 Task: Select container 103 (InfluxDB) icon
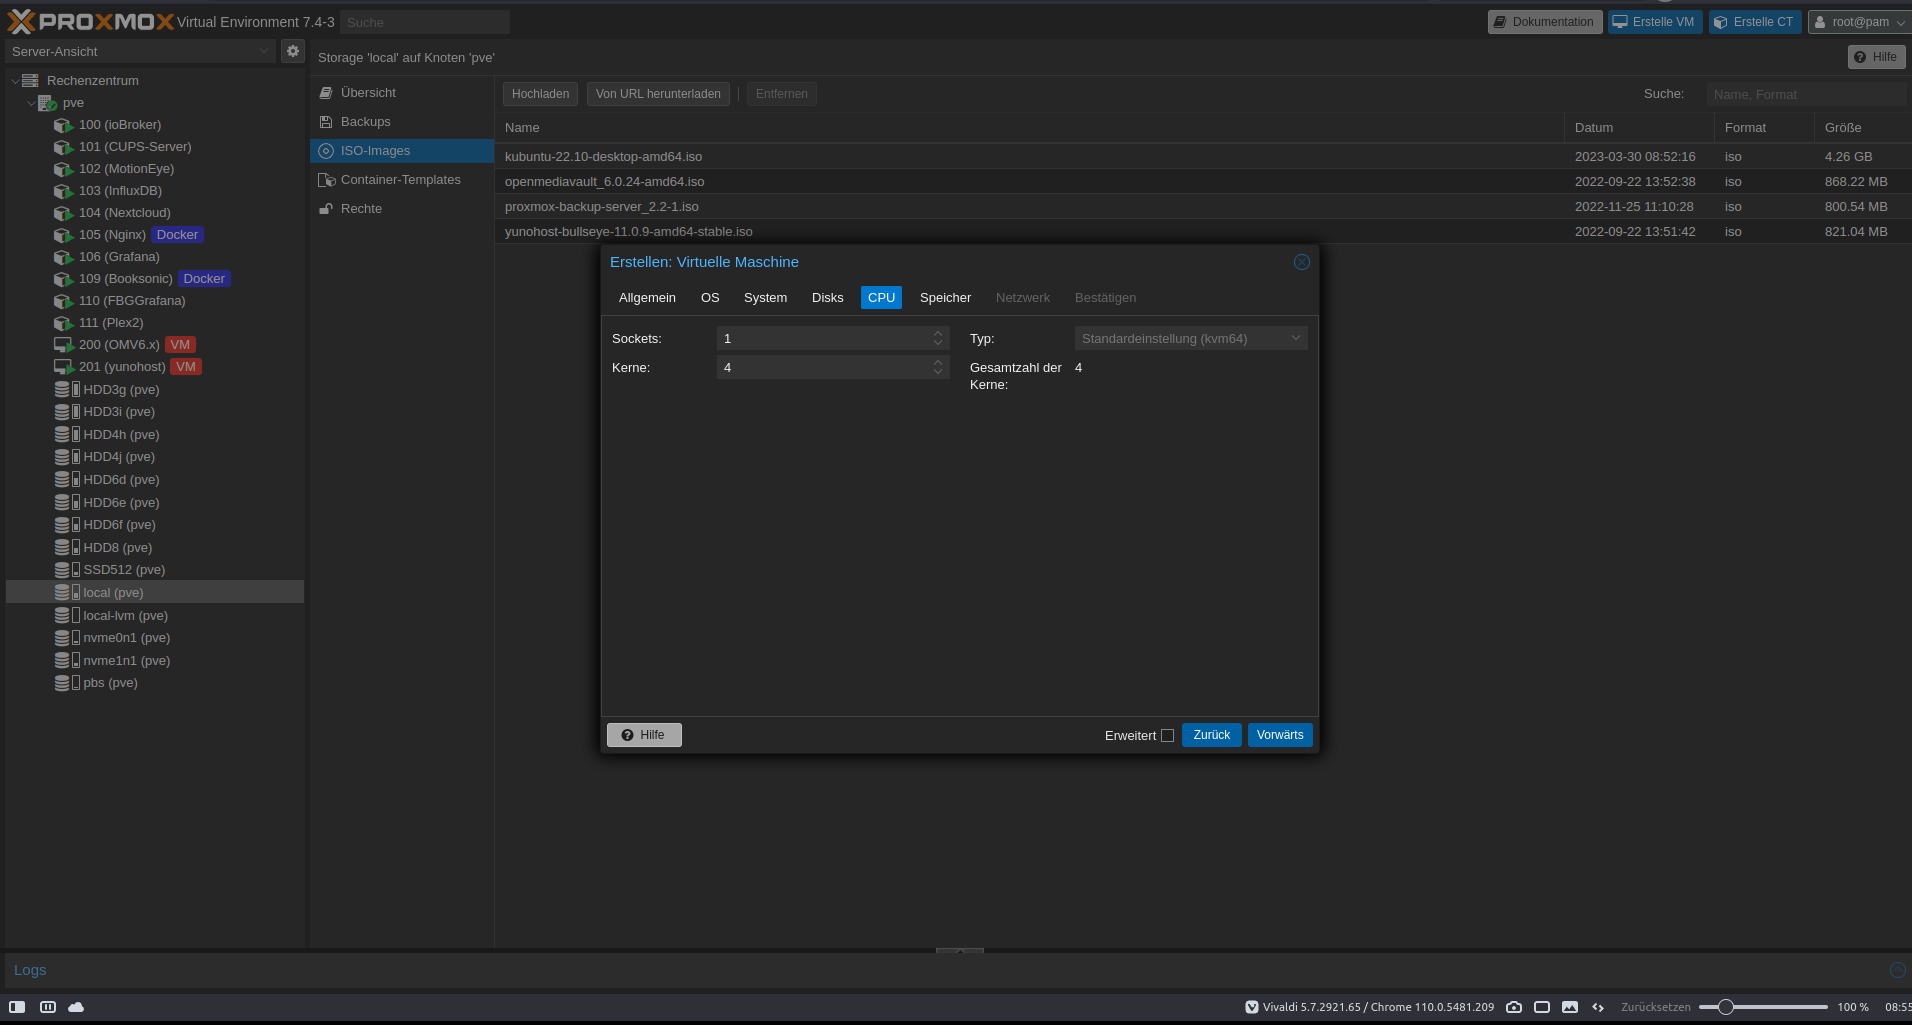click(64, 191)
